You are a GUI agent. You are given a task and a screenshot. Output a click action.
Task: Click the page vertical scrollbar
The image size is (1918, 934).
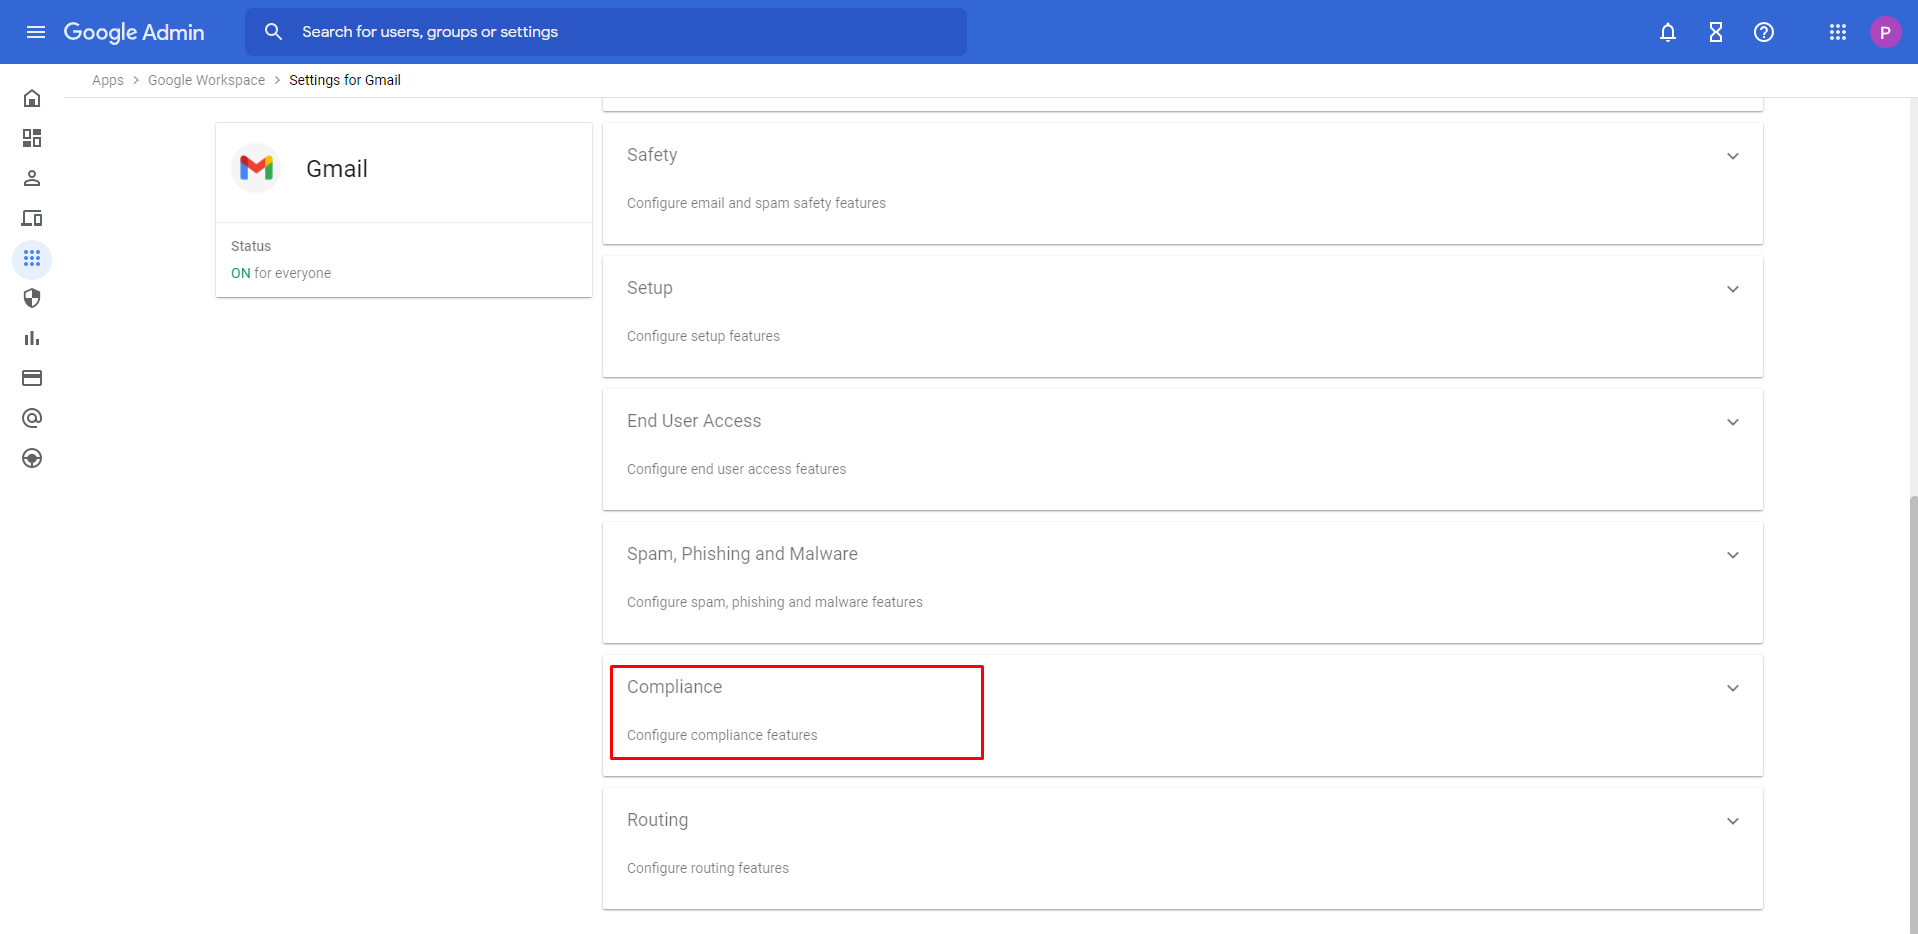[1913, 714]
